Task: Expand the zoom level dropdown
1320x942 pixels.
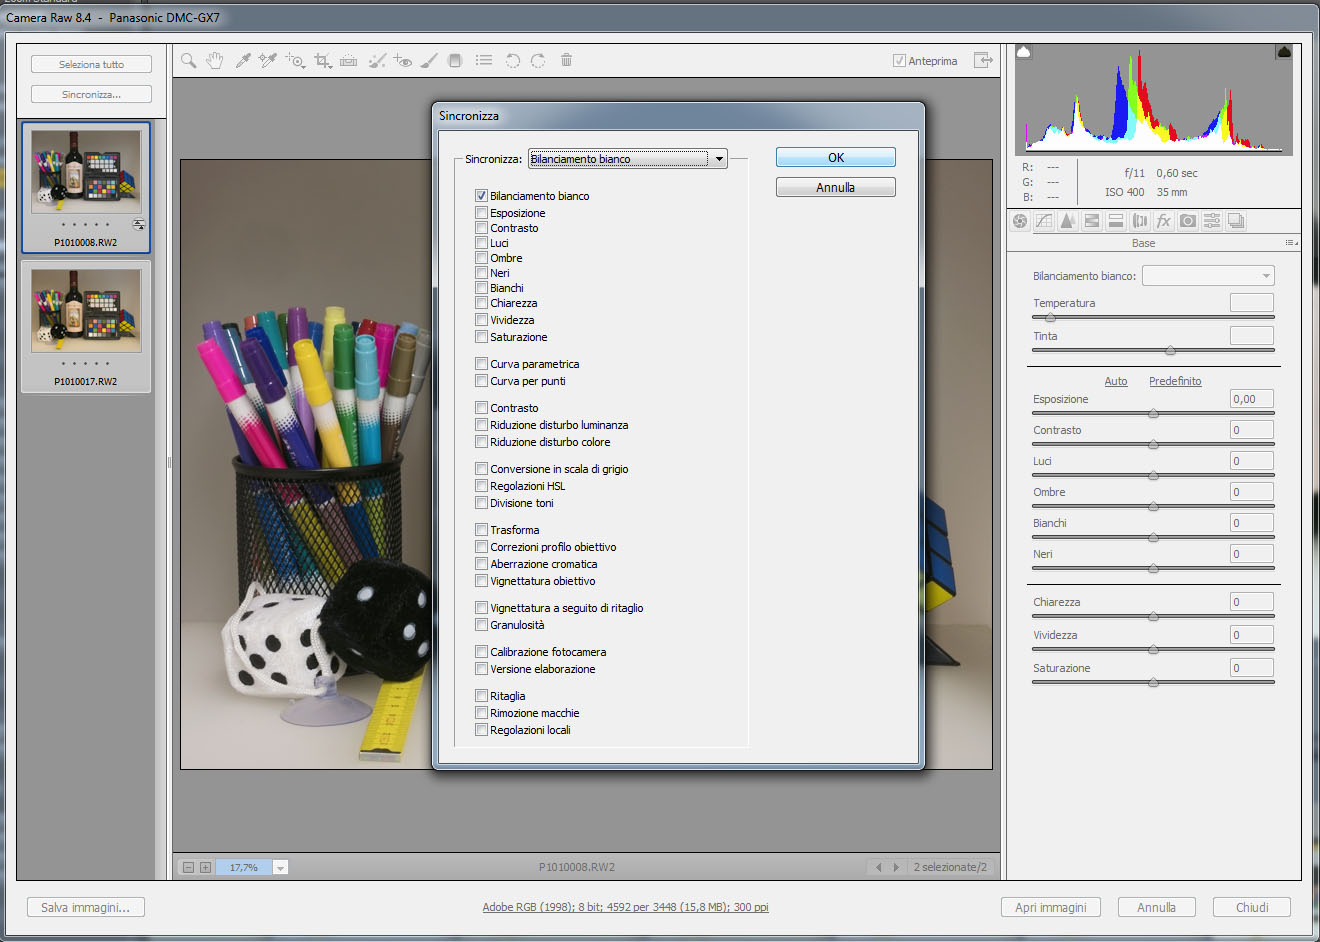Action: 281,868
